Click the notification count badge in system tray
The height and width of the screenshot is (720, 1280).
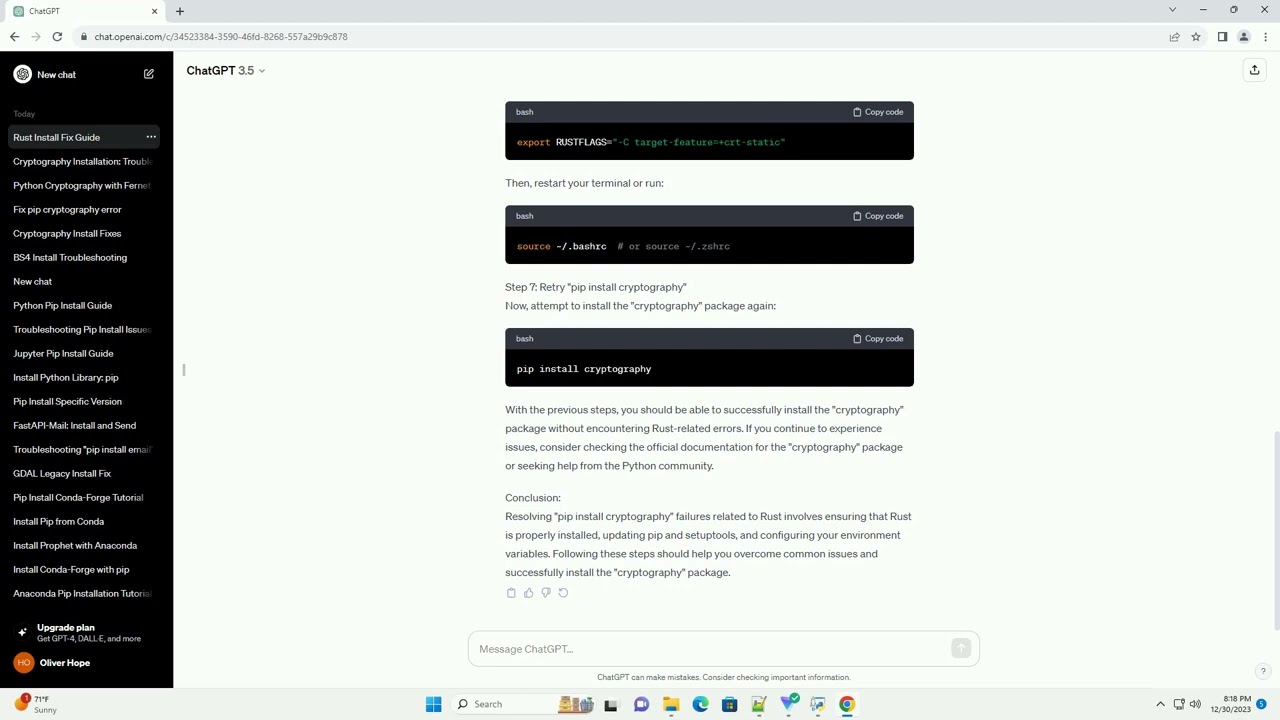(x=1262, y=704)
